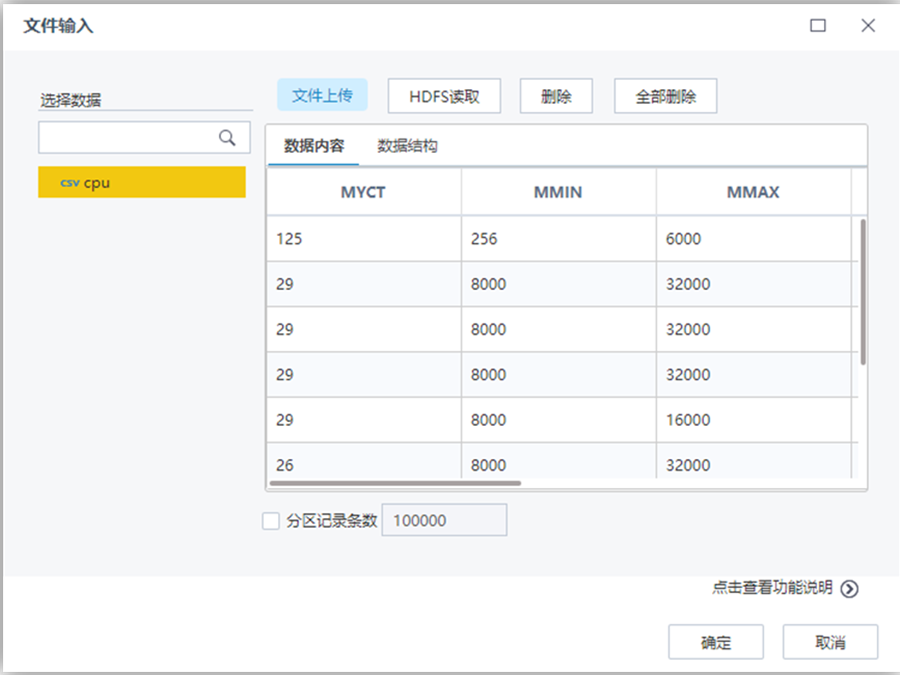The height and width of the screenshot is (675, 900).
Task: Click the 删除 delete action
Action: [556, 95]
